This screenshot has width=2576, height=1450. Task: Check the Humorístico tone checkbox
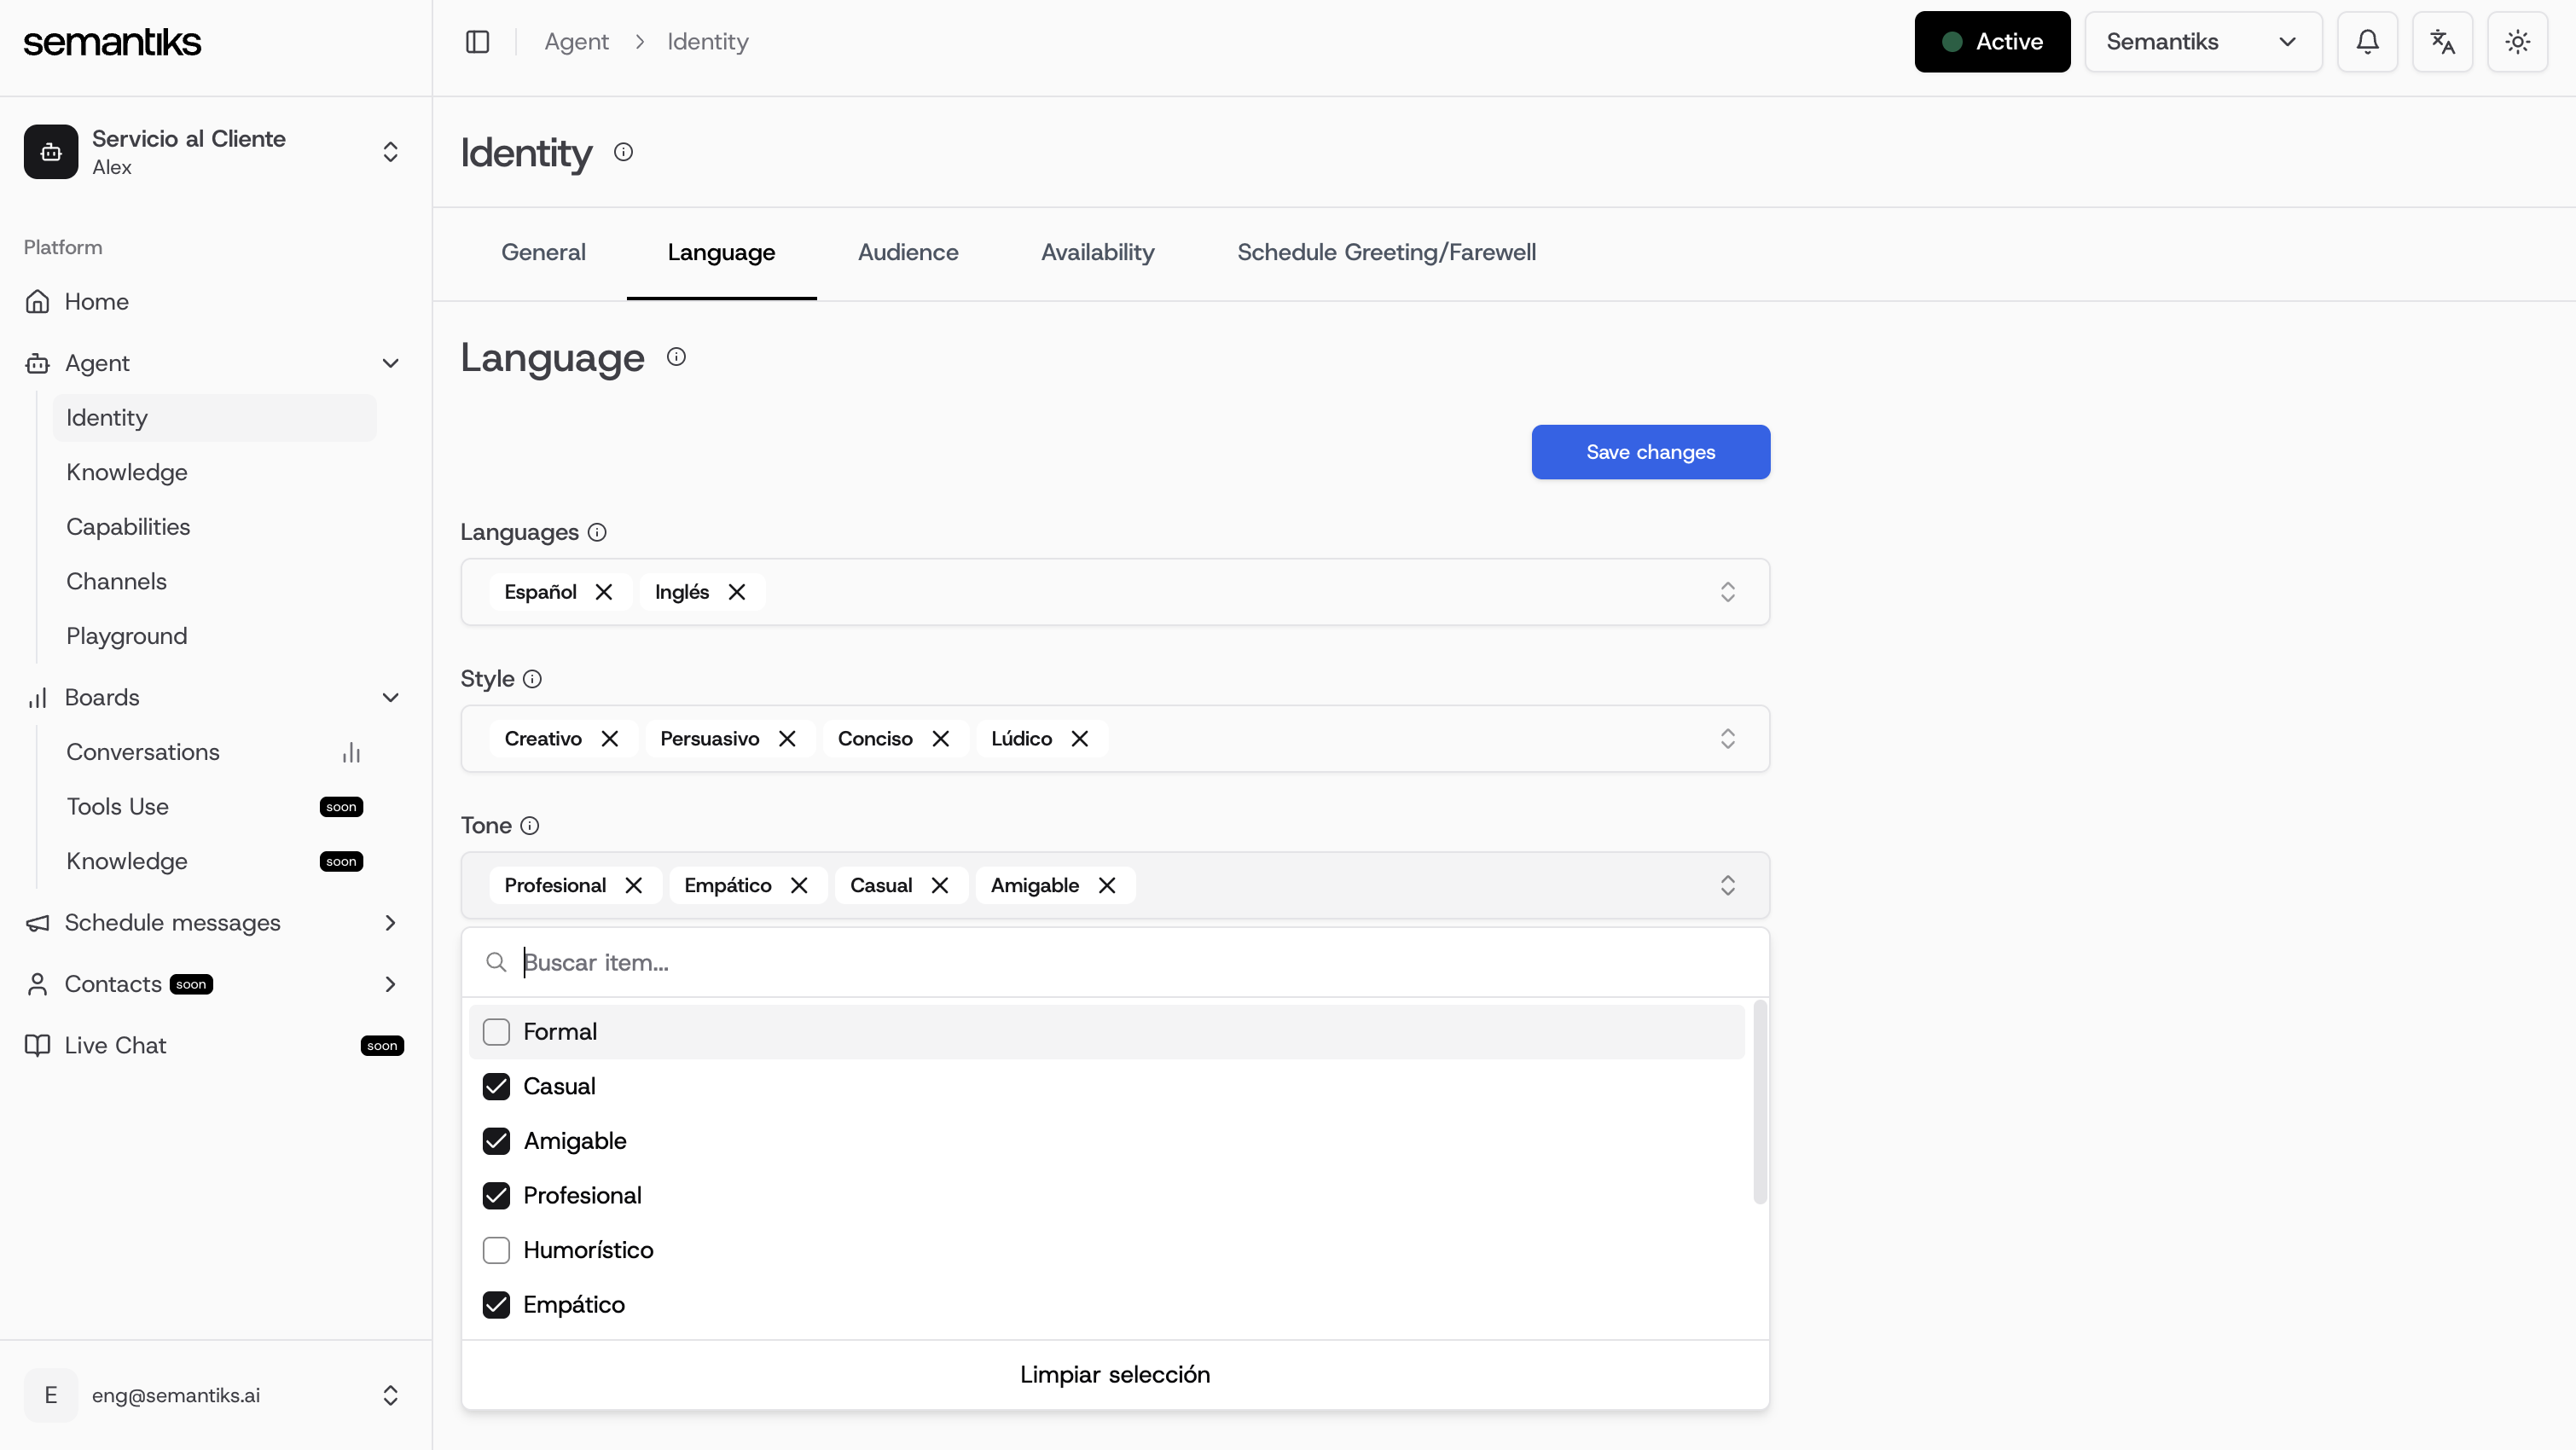496,1250
